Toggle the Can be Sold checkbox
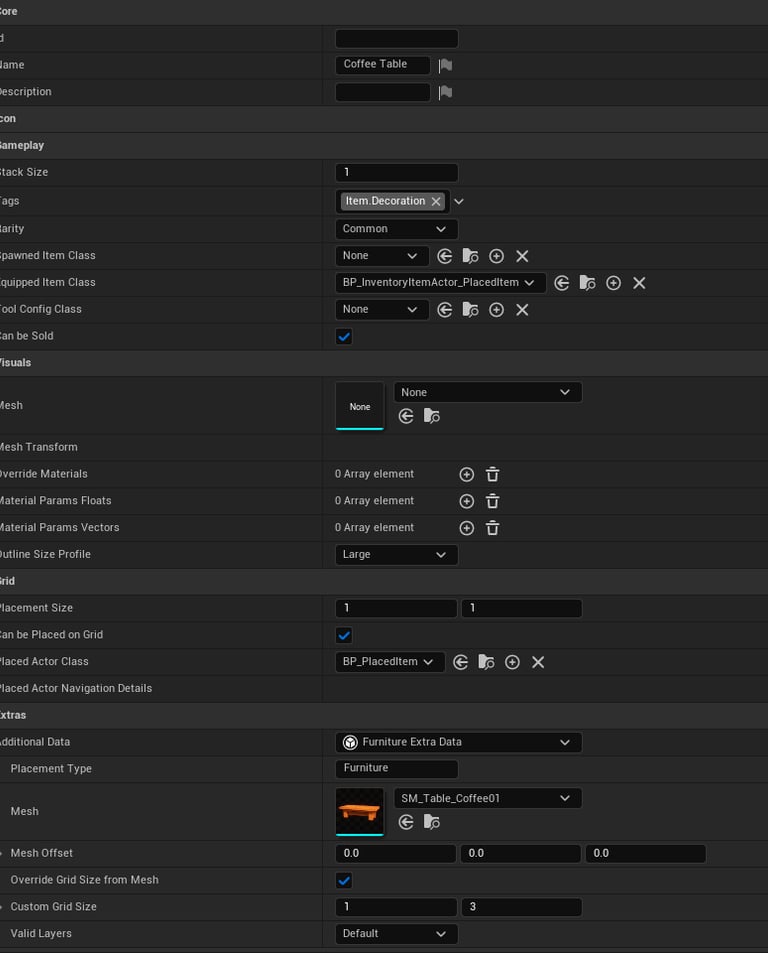The image size is (768, 953). point(344,337)
